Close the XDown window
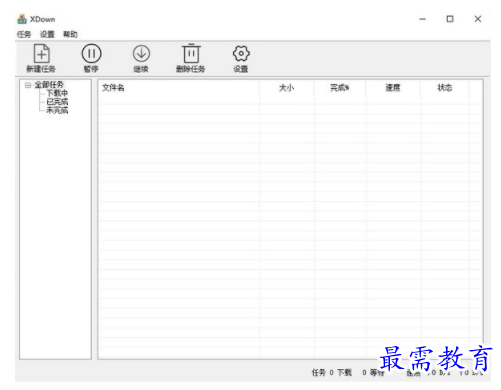This screenshot has width=501, height=390. coord(478,19)
